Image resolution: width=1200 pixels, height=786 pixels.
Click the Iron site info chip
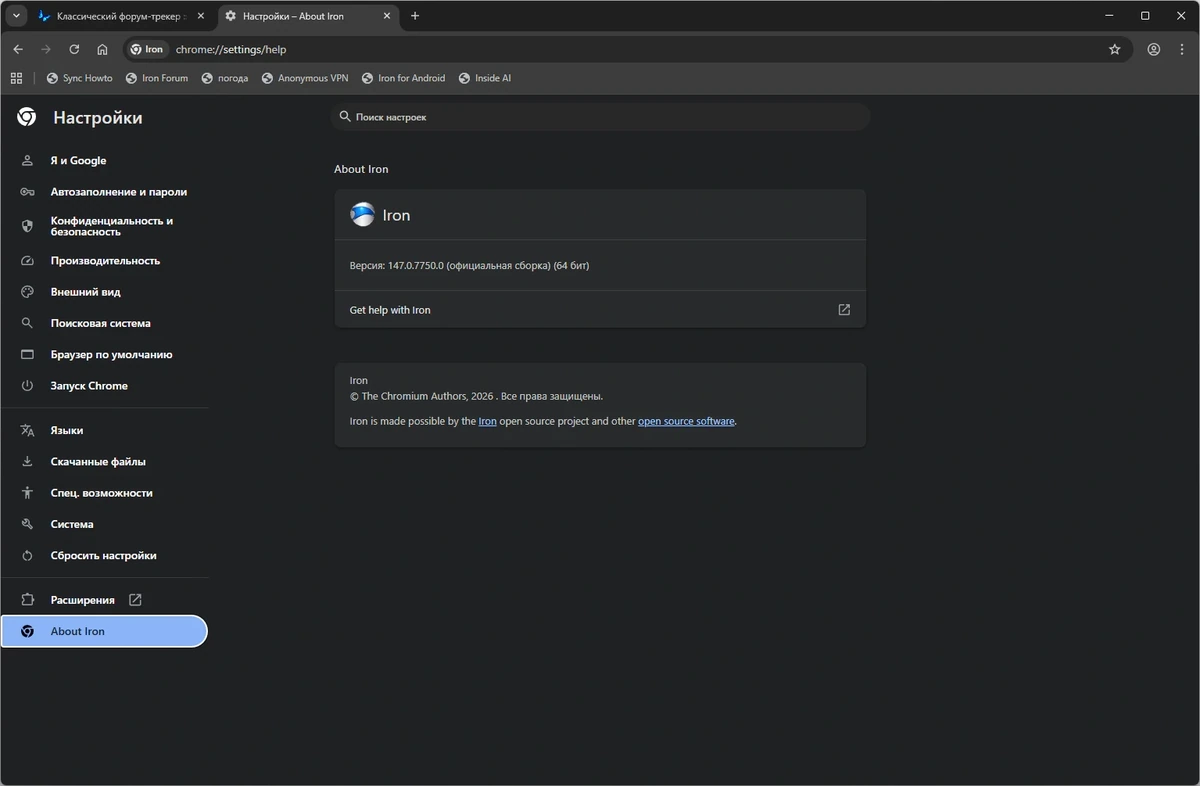point(147,49)
